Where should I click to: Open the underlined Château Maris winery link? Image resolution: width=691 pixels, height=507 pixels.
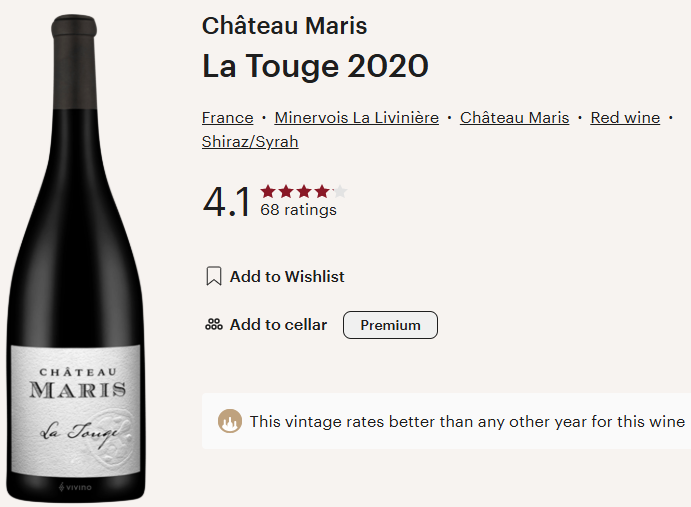click(x=514, y=118)
